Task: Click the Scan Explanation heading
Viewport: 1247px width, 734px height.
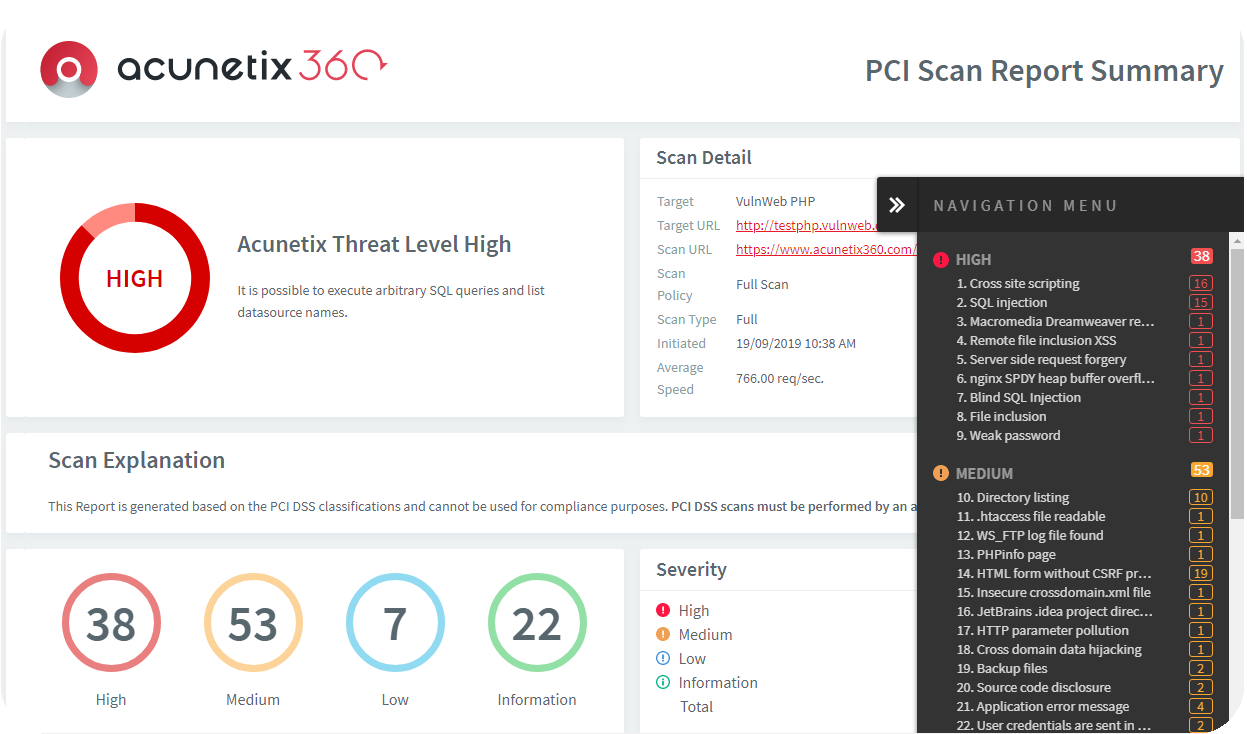Action: pos(137,460)
